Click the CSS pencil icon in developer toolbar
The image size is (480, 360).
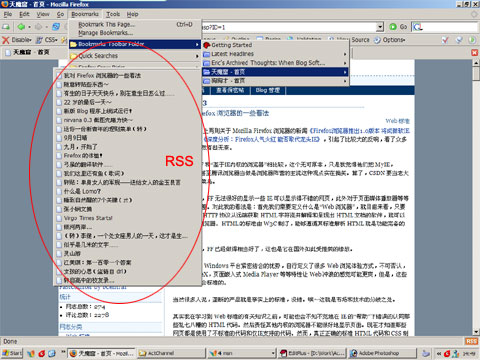(39, 40)
